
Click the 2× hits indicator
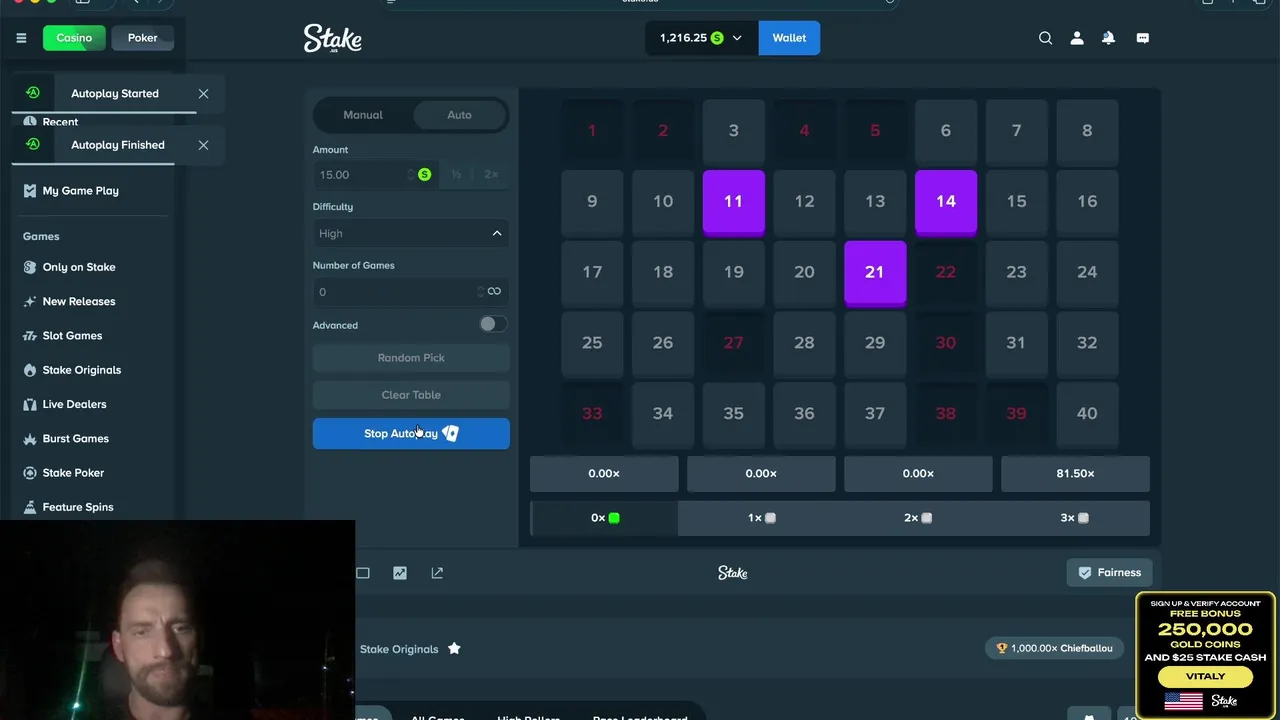click(x=918, y=518)
